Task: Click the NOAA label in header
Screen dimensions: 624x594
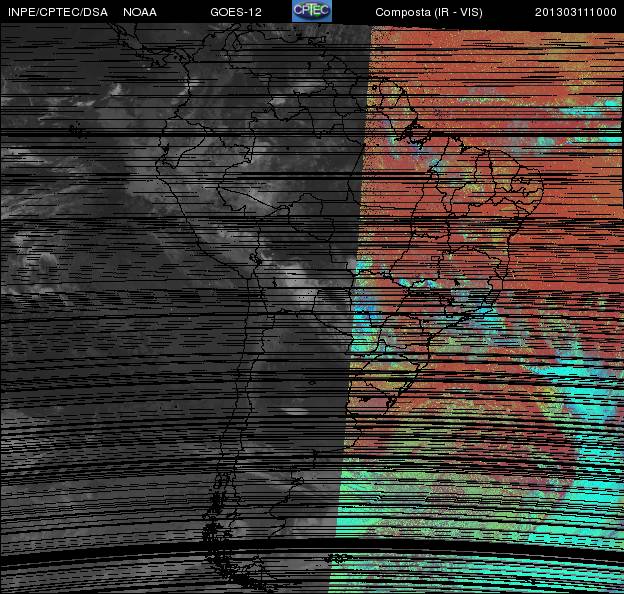Action: point(140,12)
